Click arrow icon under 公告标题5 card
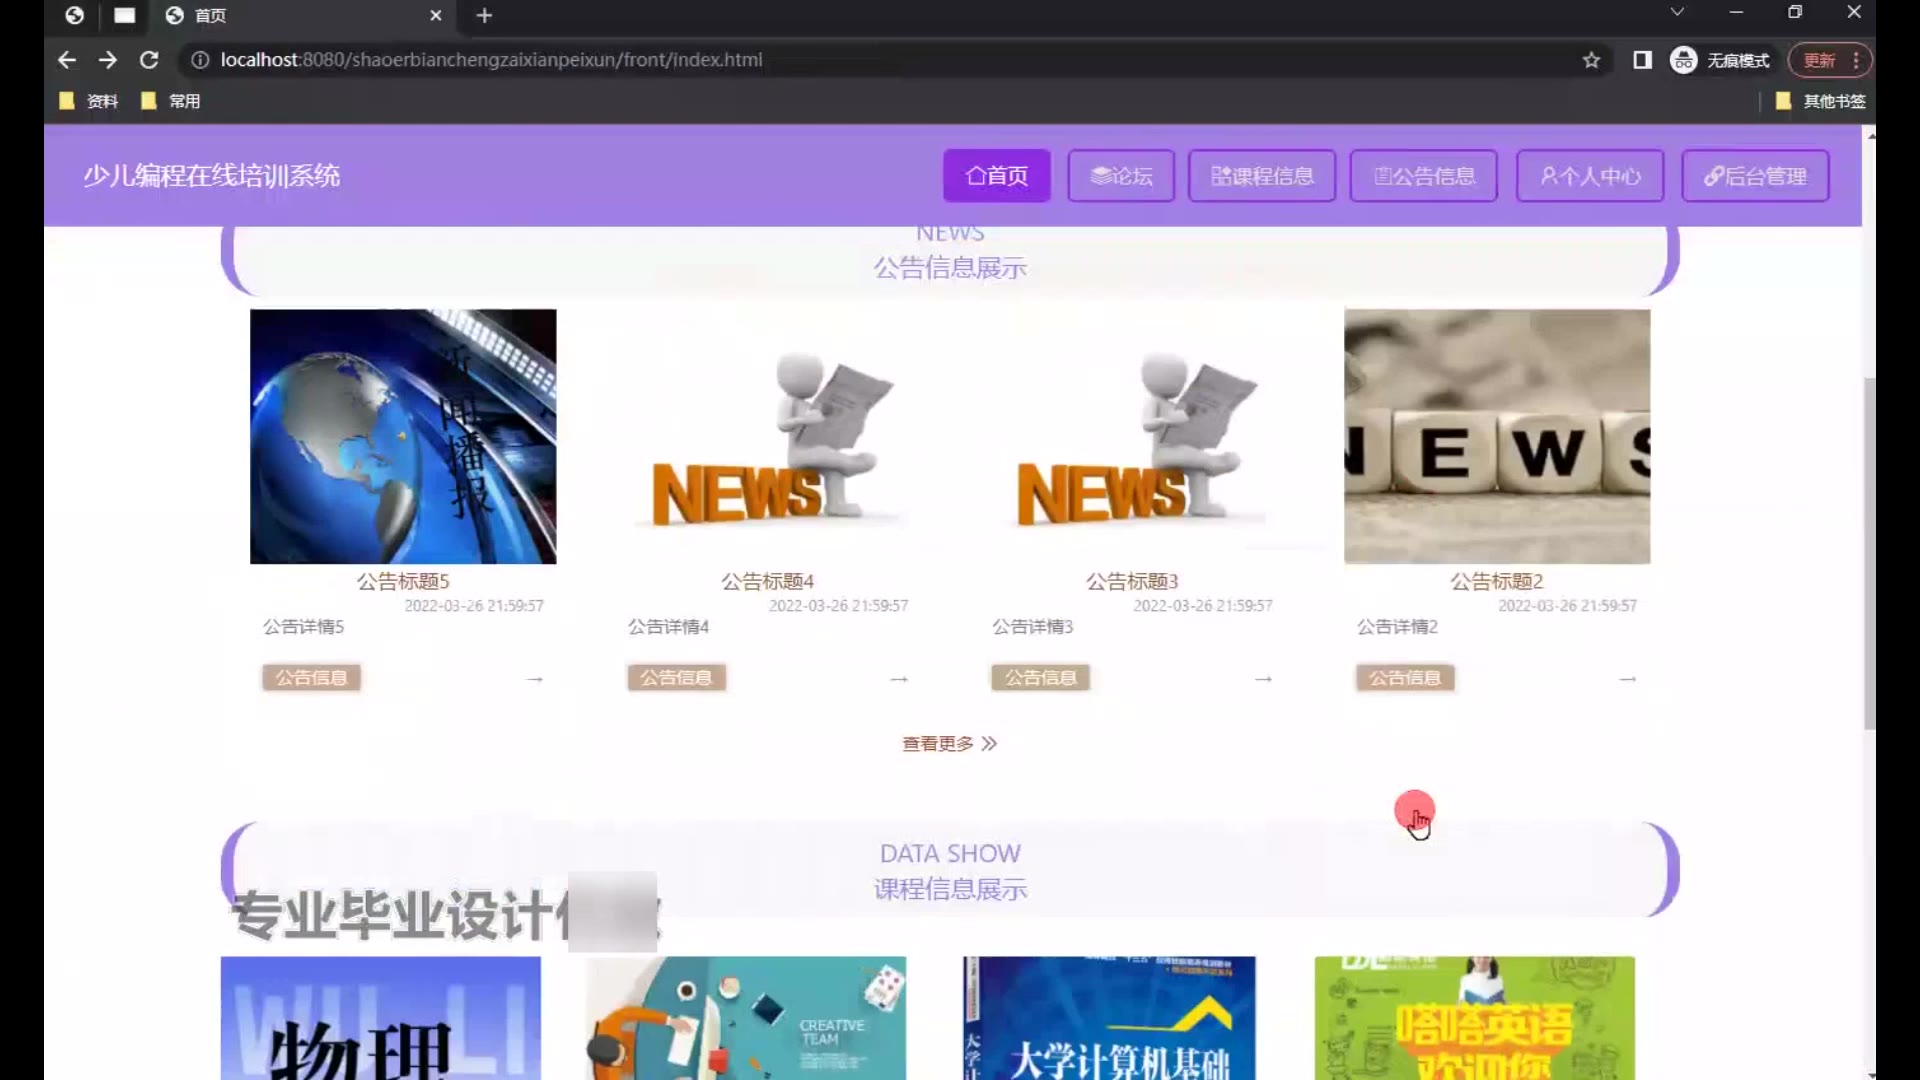 [x=535, y=679]
